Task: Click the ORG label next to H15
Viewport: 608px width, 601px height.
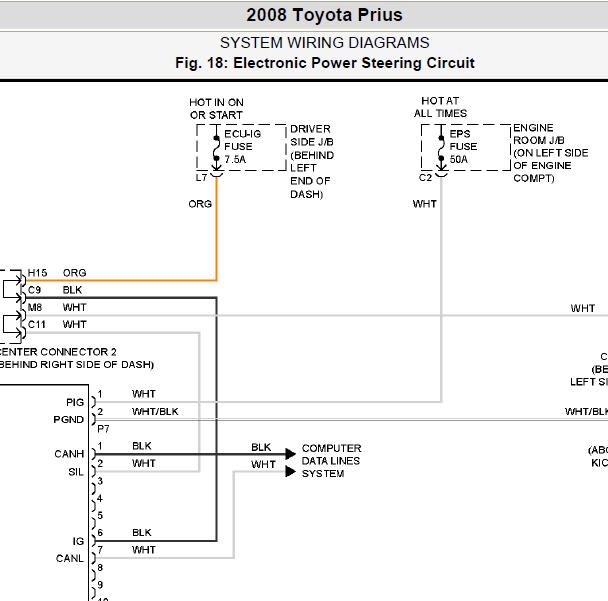Action: pos(74,273)
